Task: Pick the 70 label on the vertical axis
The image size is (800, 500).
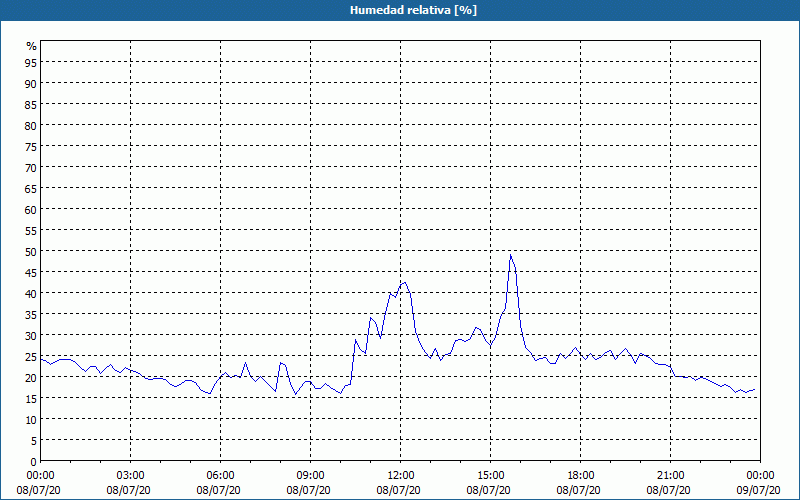Action: 31,167
